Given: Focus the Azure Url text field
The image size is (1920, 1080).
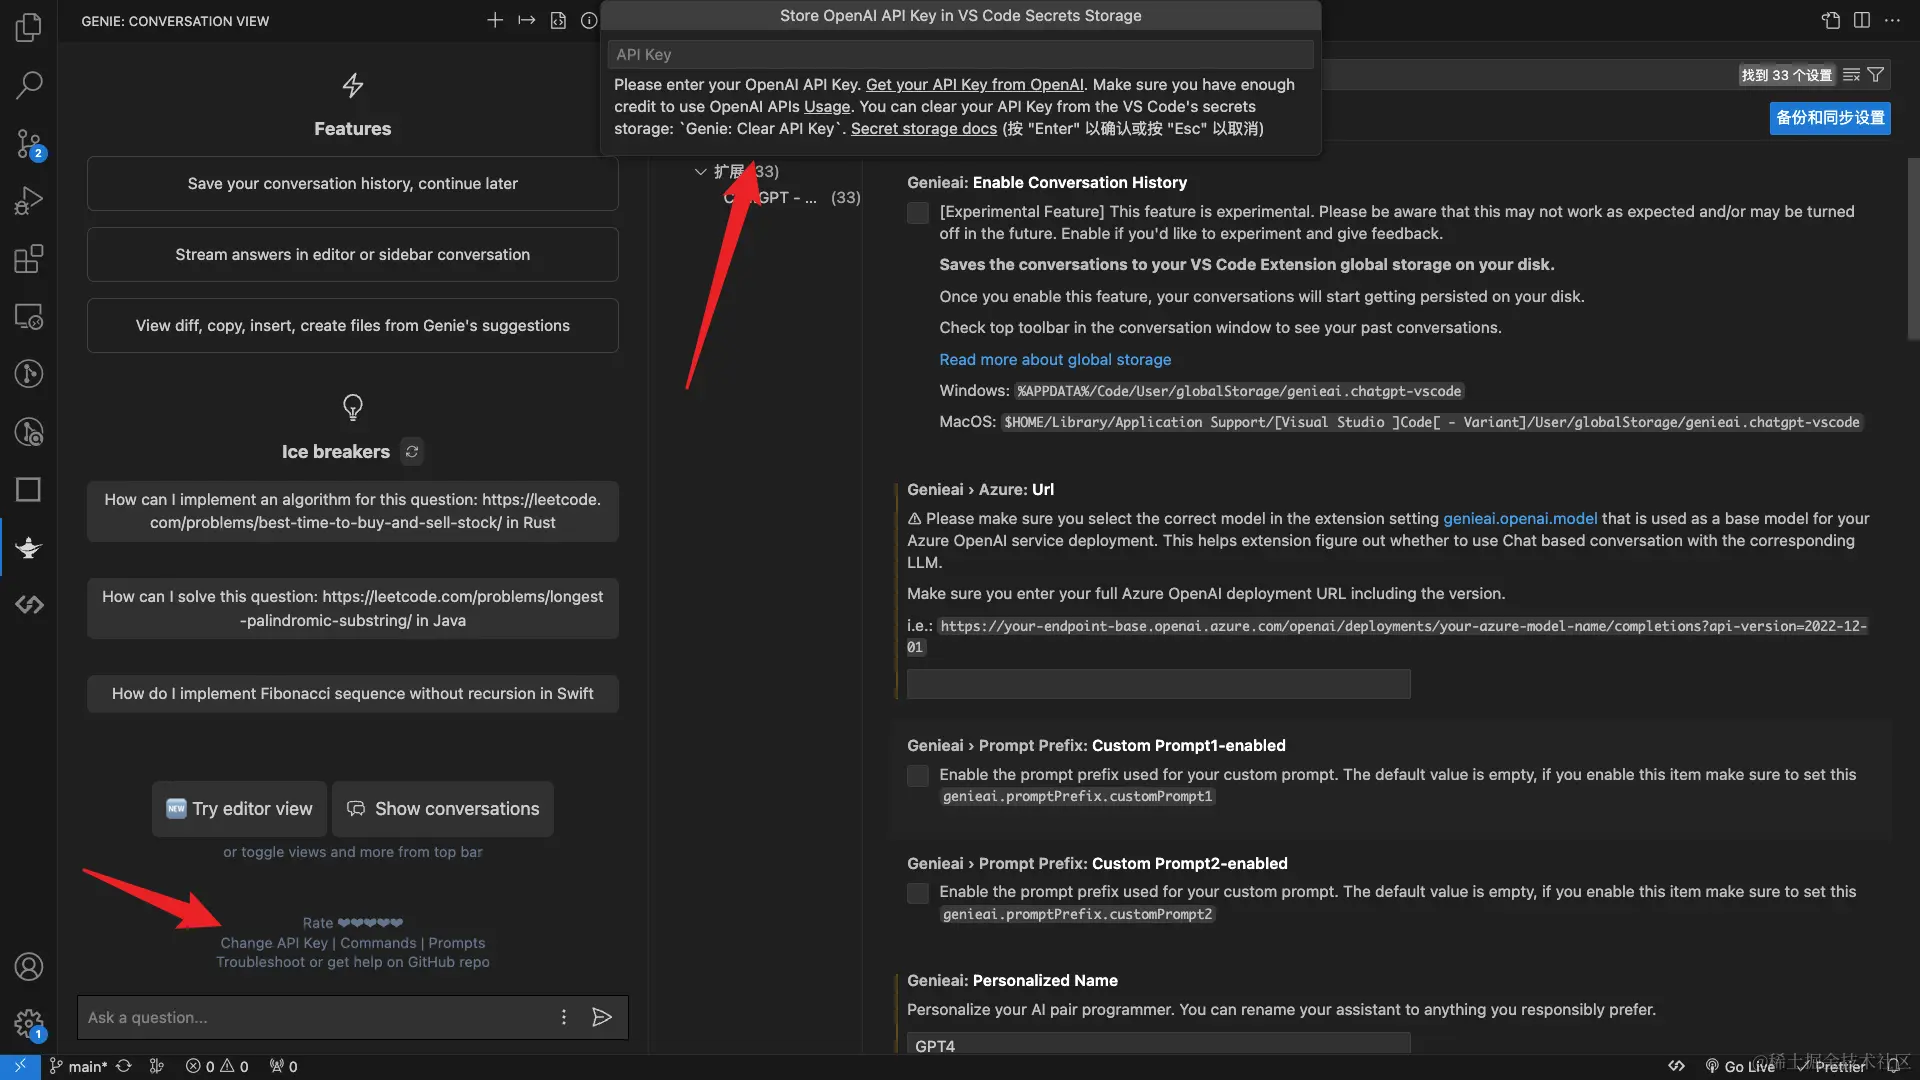Looking at the screenshot, I should [x=1158, y=684].
